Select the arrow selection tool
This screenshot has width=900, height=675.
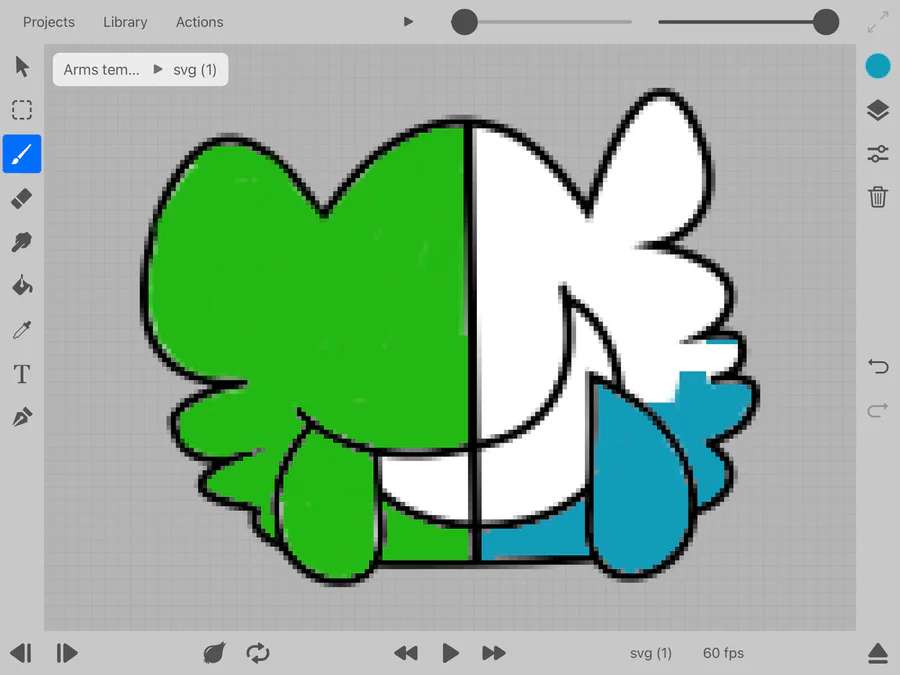[x=22, y=67]
